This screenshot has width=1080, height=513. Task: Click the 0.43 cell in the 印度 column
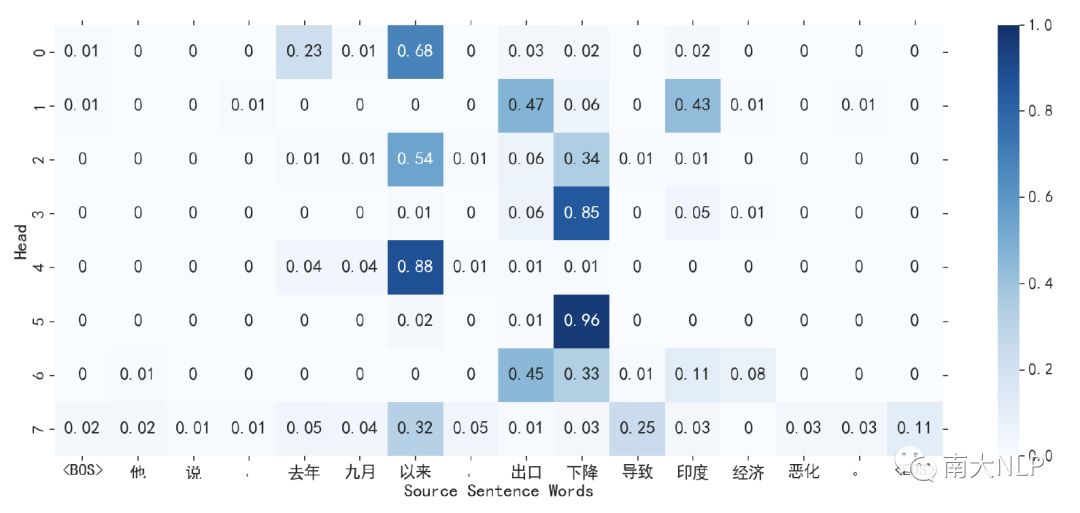point(692,105)
